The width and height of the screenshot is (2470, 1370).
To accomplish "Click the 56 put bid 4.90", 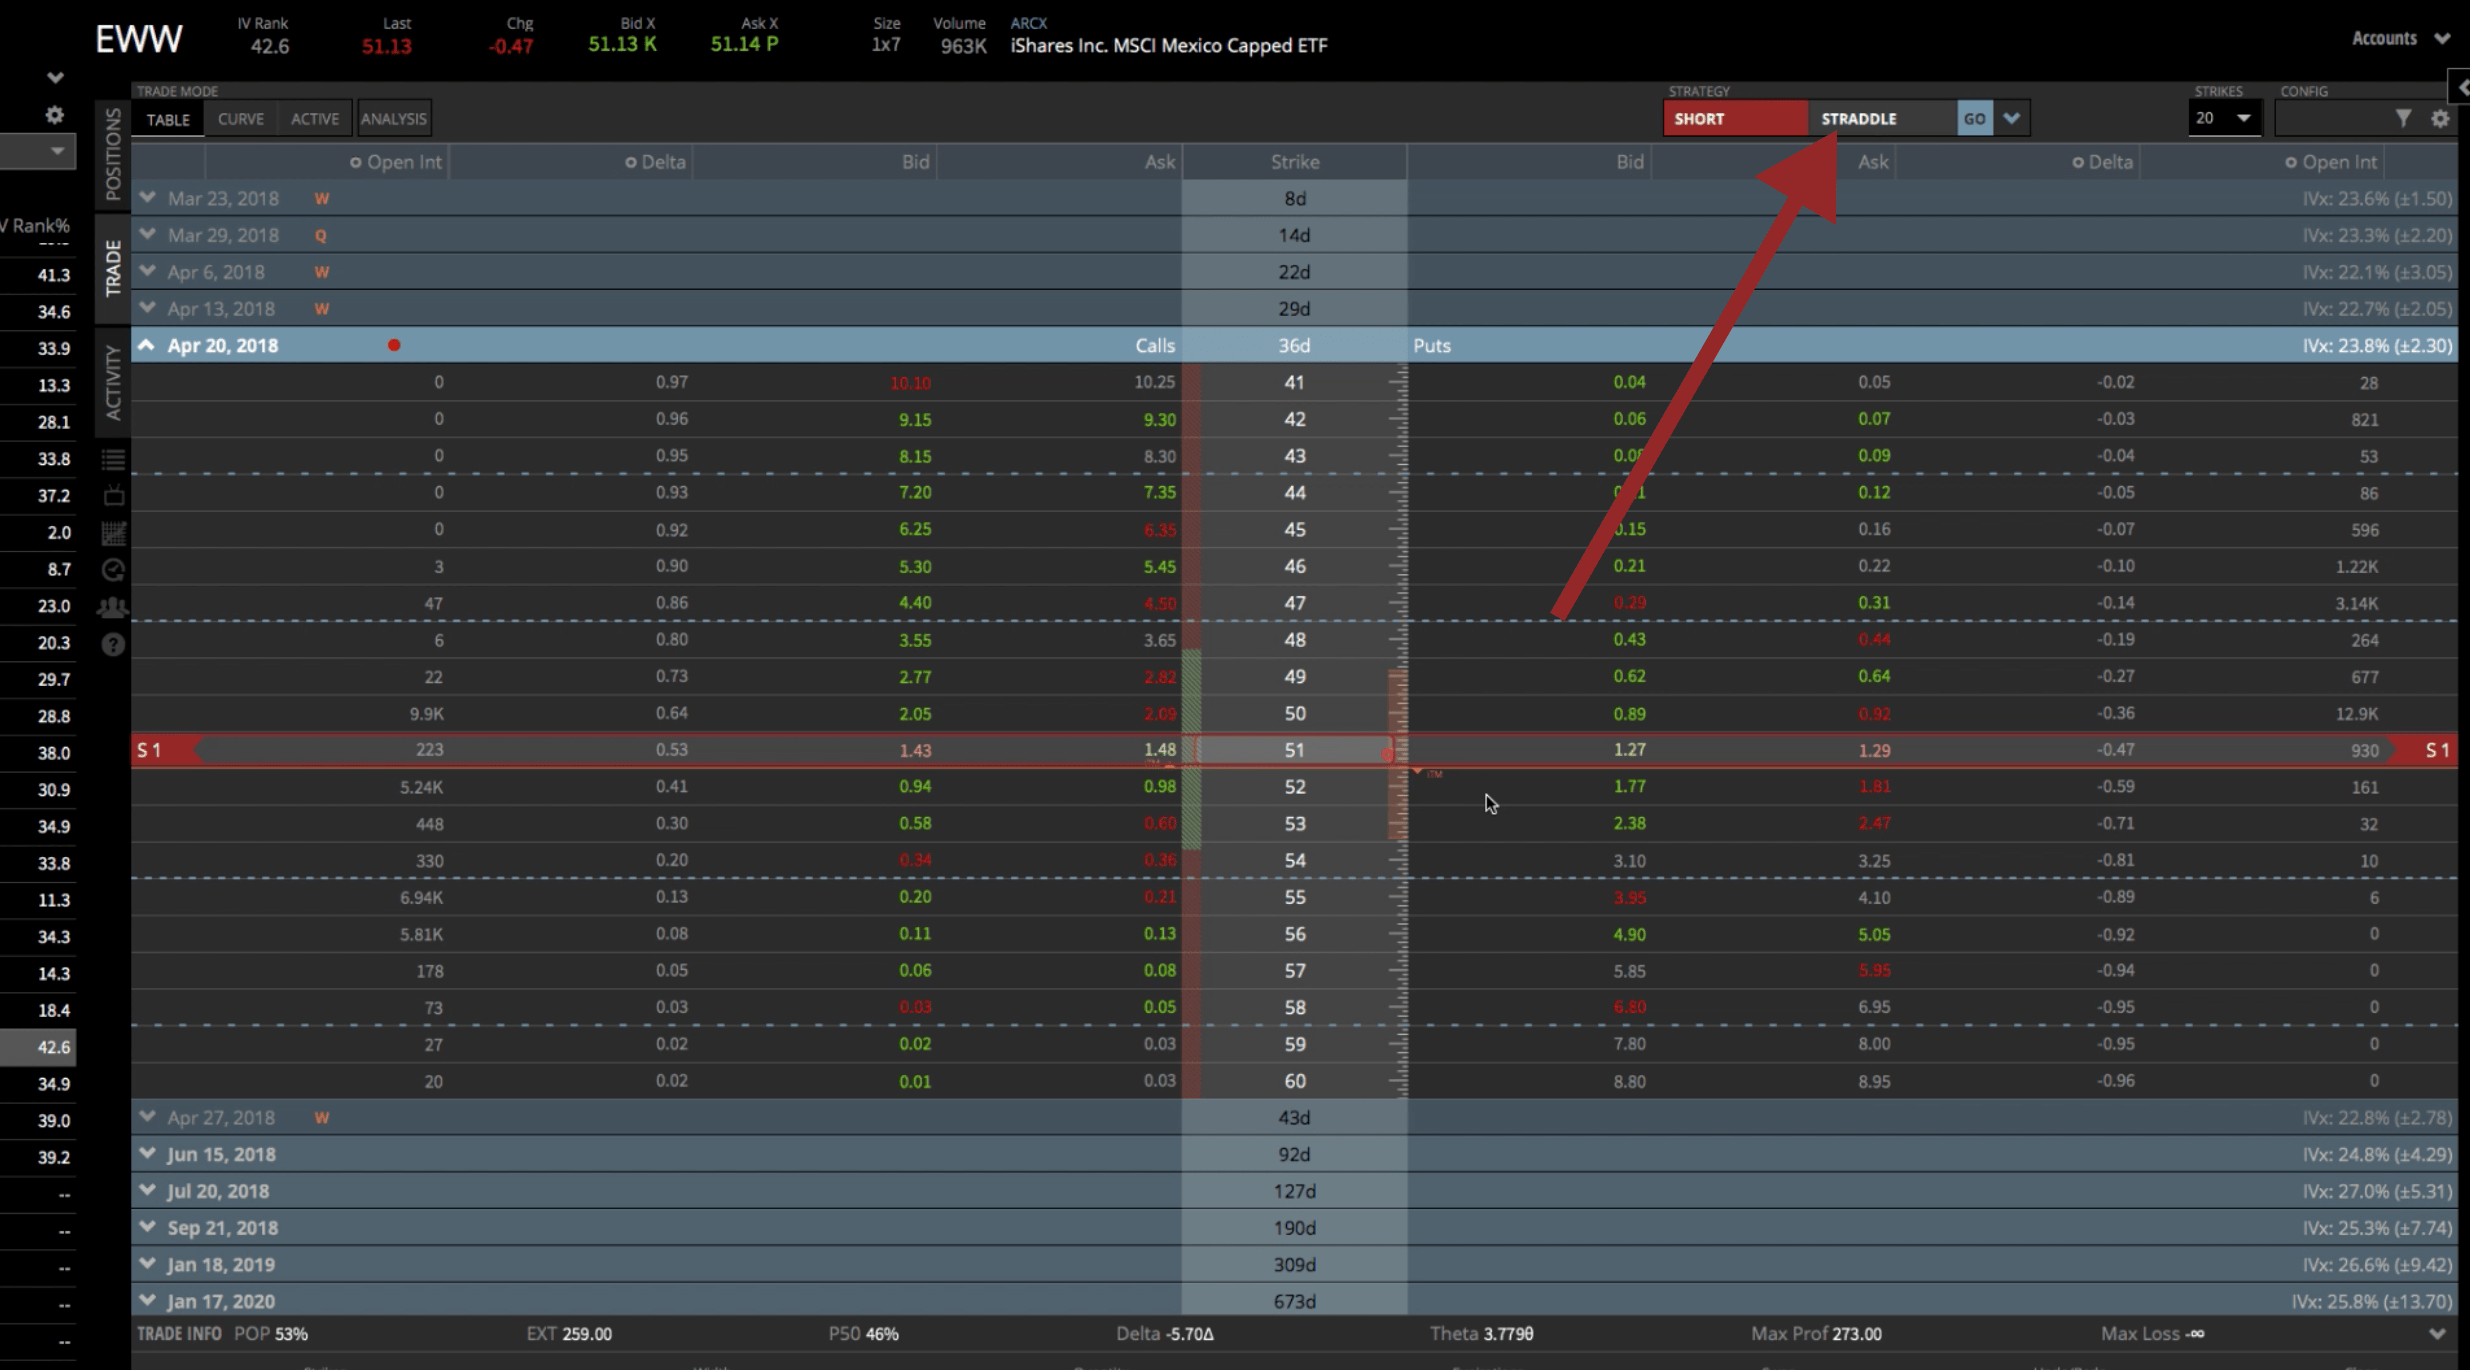I will (x=1629, y=934).
